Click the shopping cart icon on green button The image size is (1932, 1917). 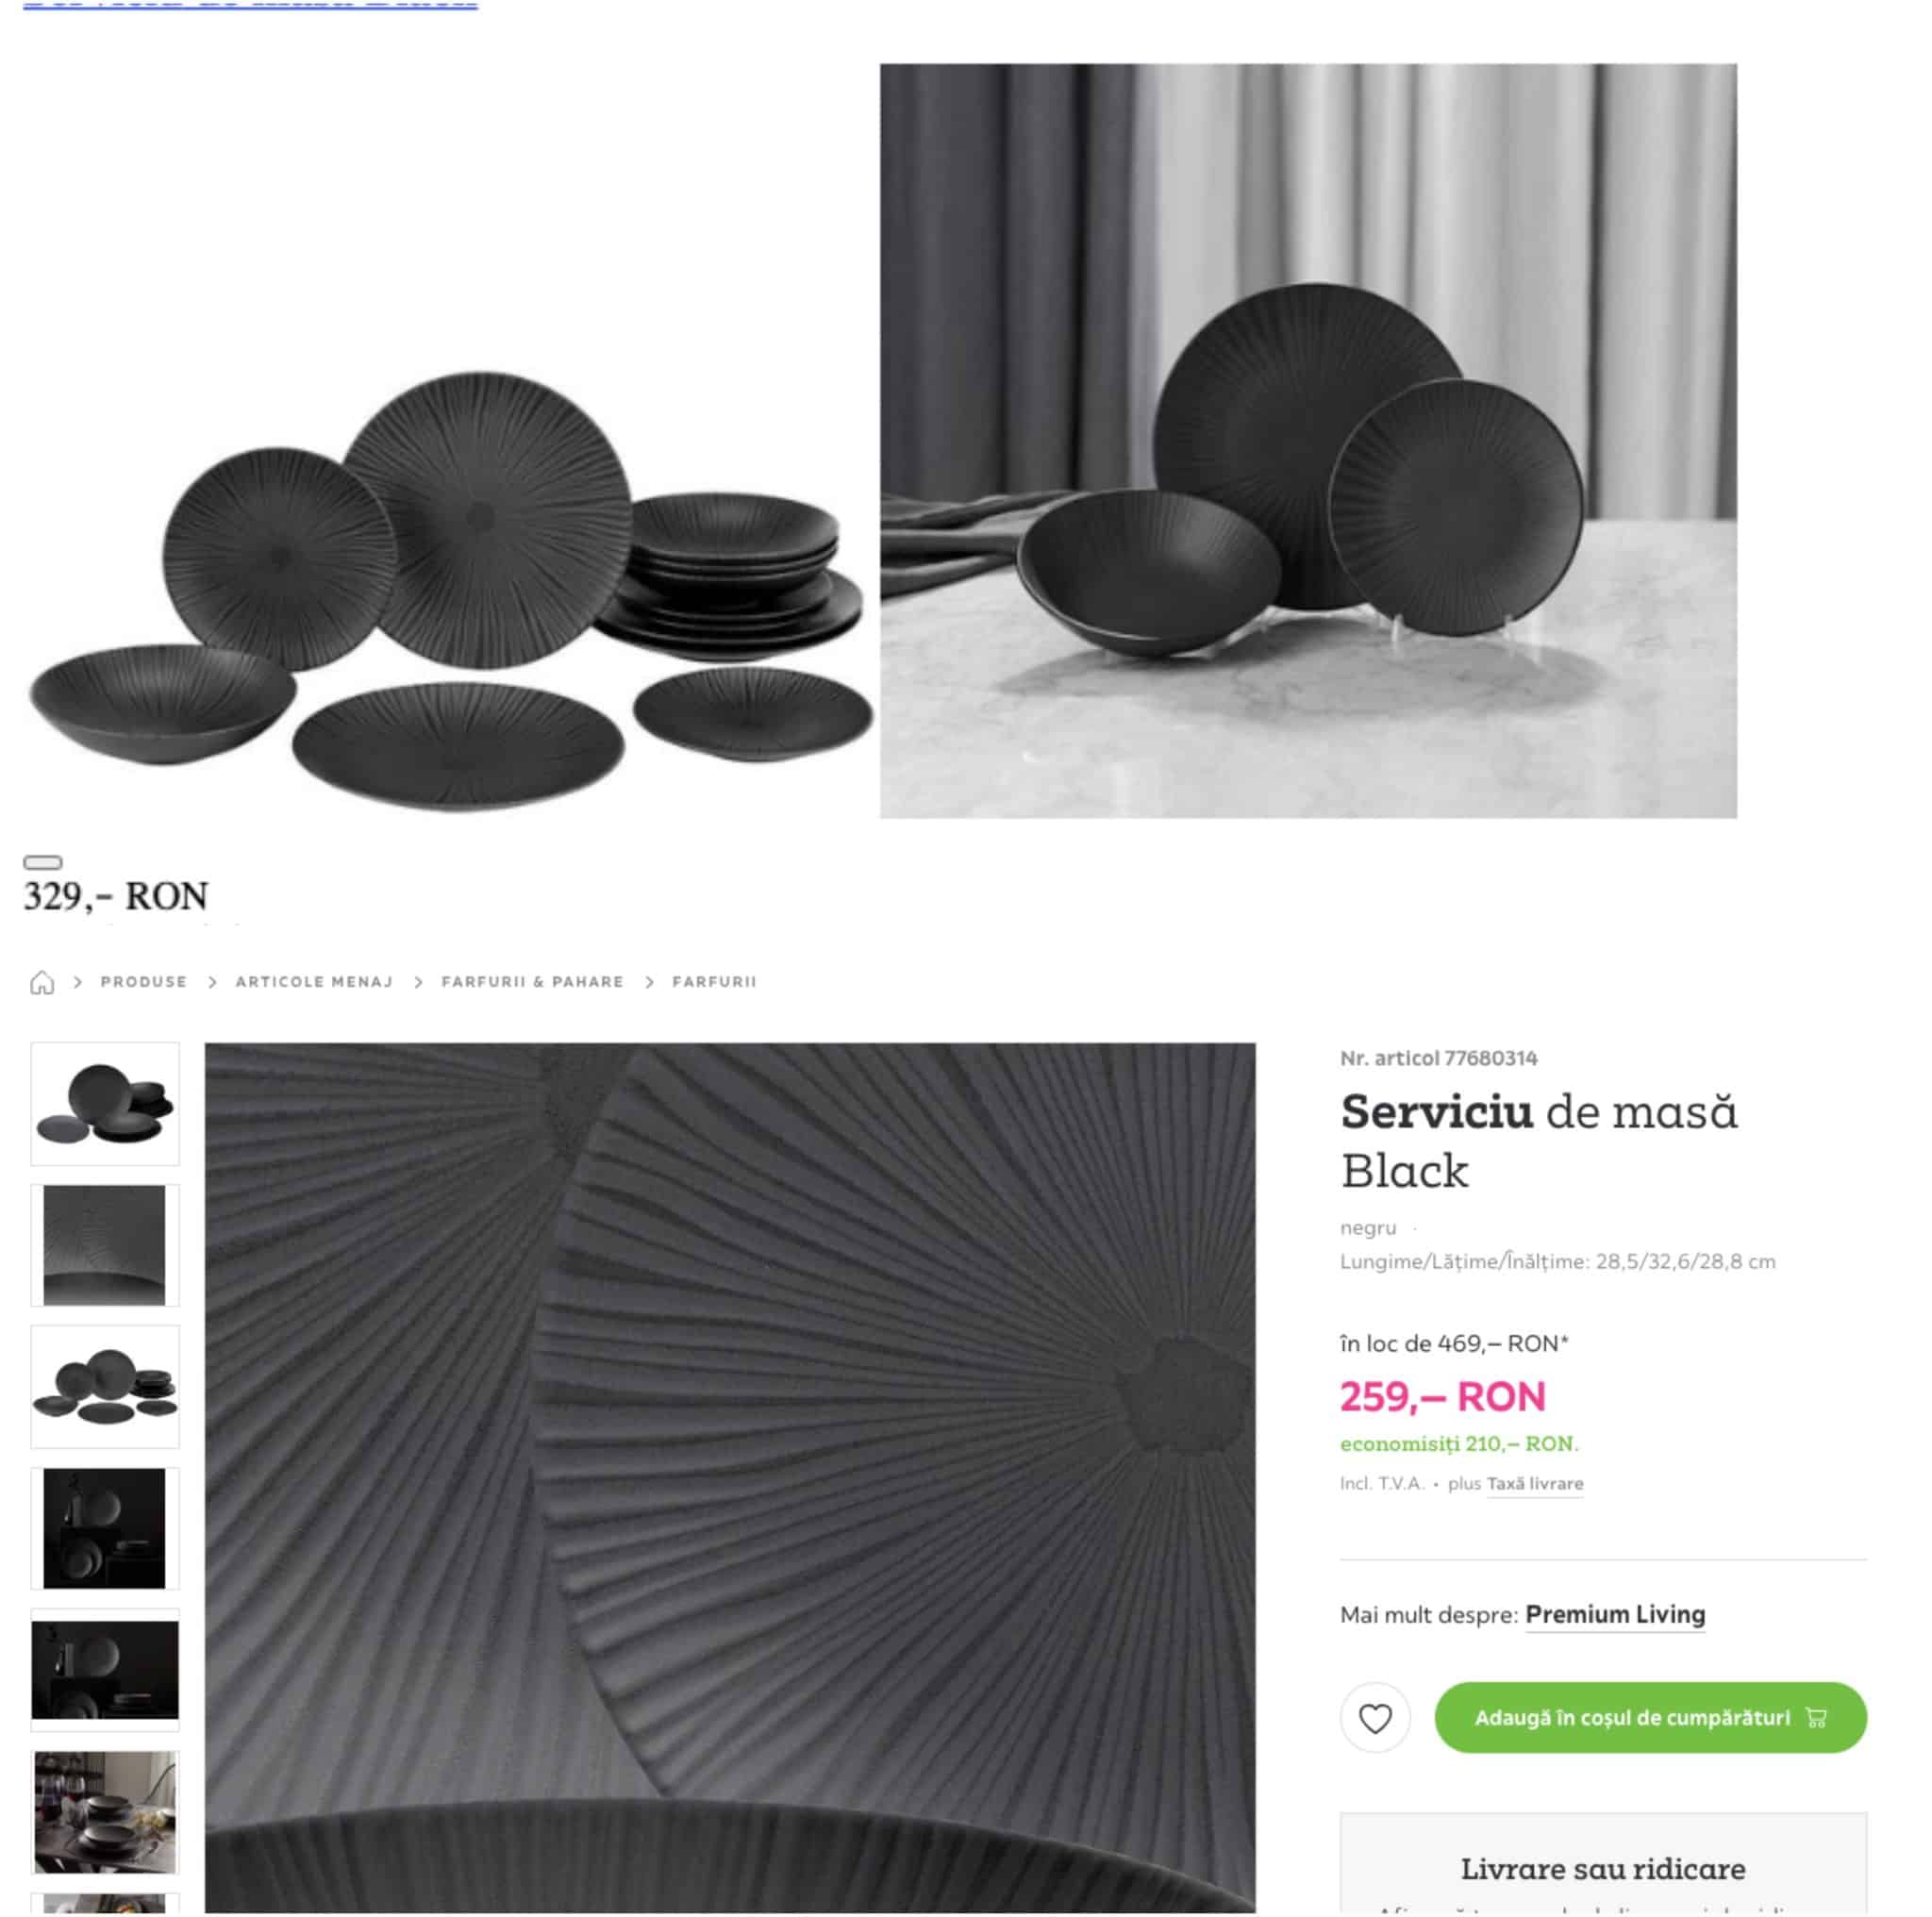(1816, 1718)
